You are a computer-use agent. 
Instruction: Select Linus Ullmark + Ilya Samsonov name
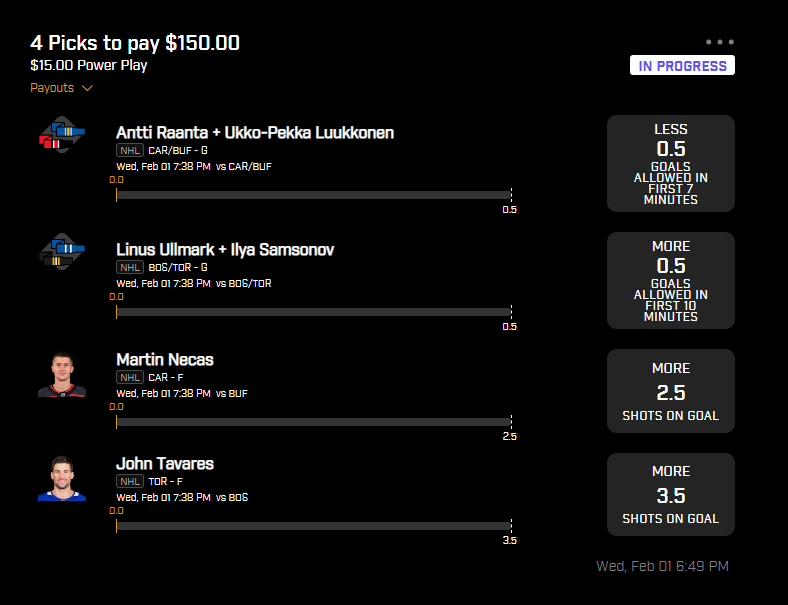point(225,250)
